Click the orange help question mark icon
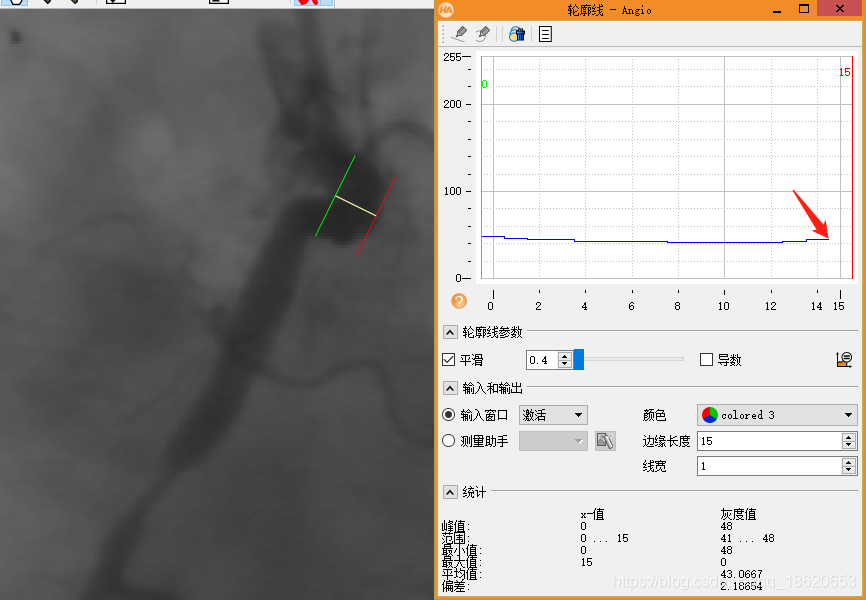Viewport: 866px width, 600px height. coord(458,301)
